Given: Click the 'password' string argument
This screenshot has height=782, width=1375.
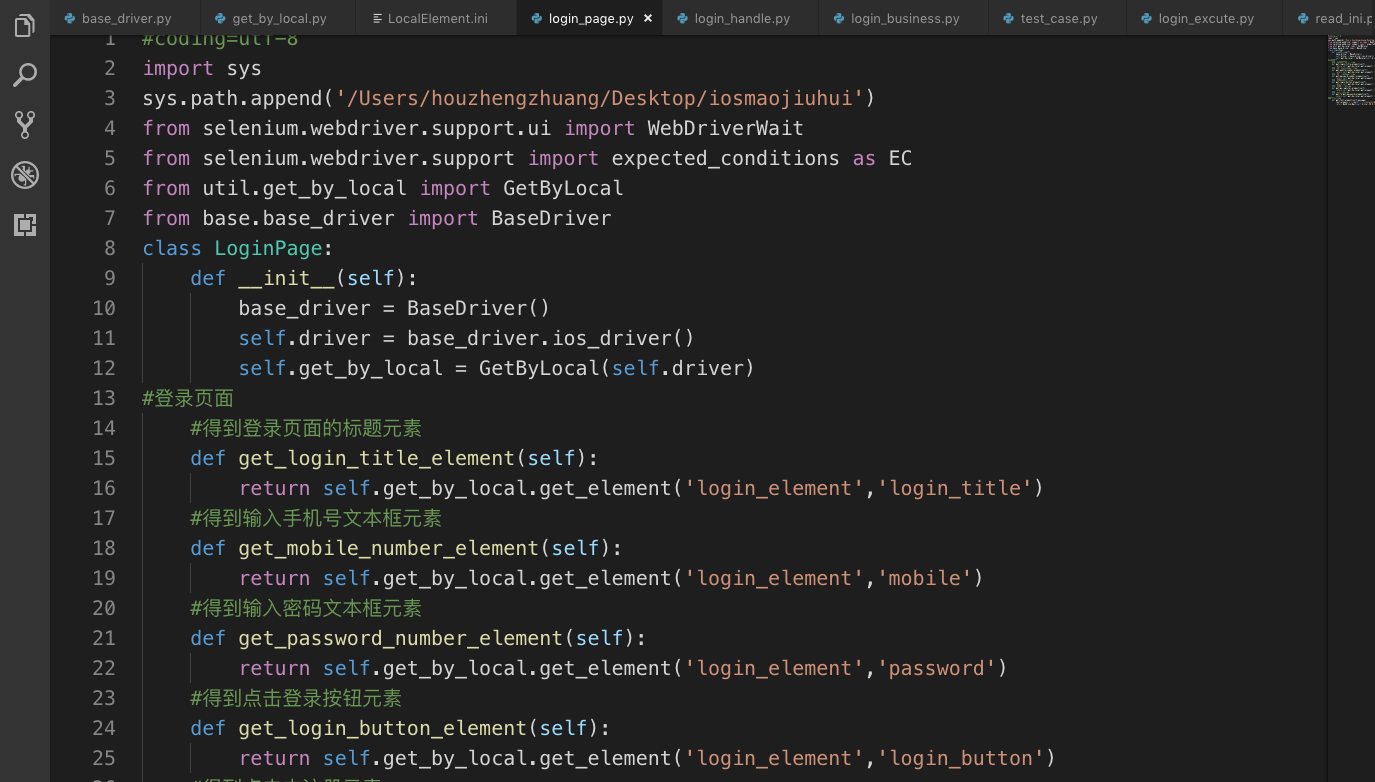Looking at the screenshot, I should click(x=936, y=668).
